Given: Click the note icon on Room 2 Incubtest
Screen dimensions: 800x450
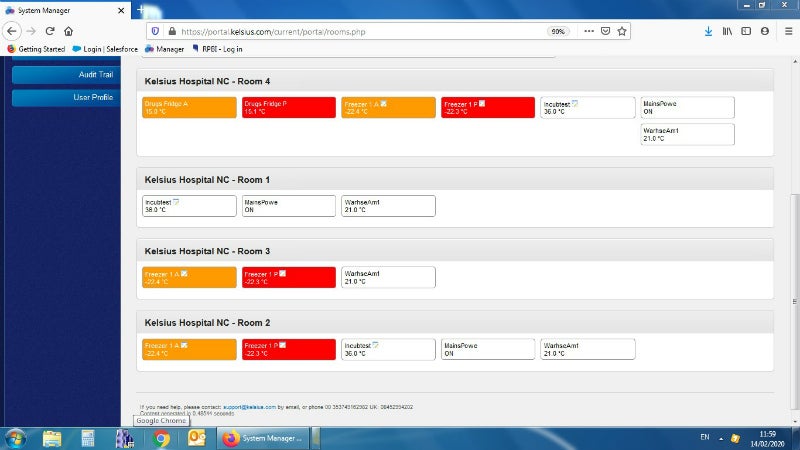Looking at the screenshot, I should click(375, 344).
